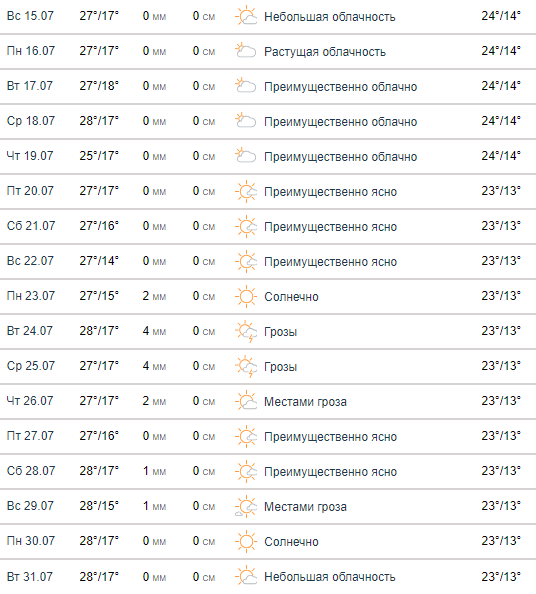Click the weather icon for Вс 15.07
The image size is (536, 594).
pyautogui.click(x=246, y=16)
